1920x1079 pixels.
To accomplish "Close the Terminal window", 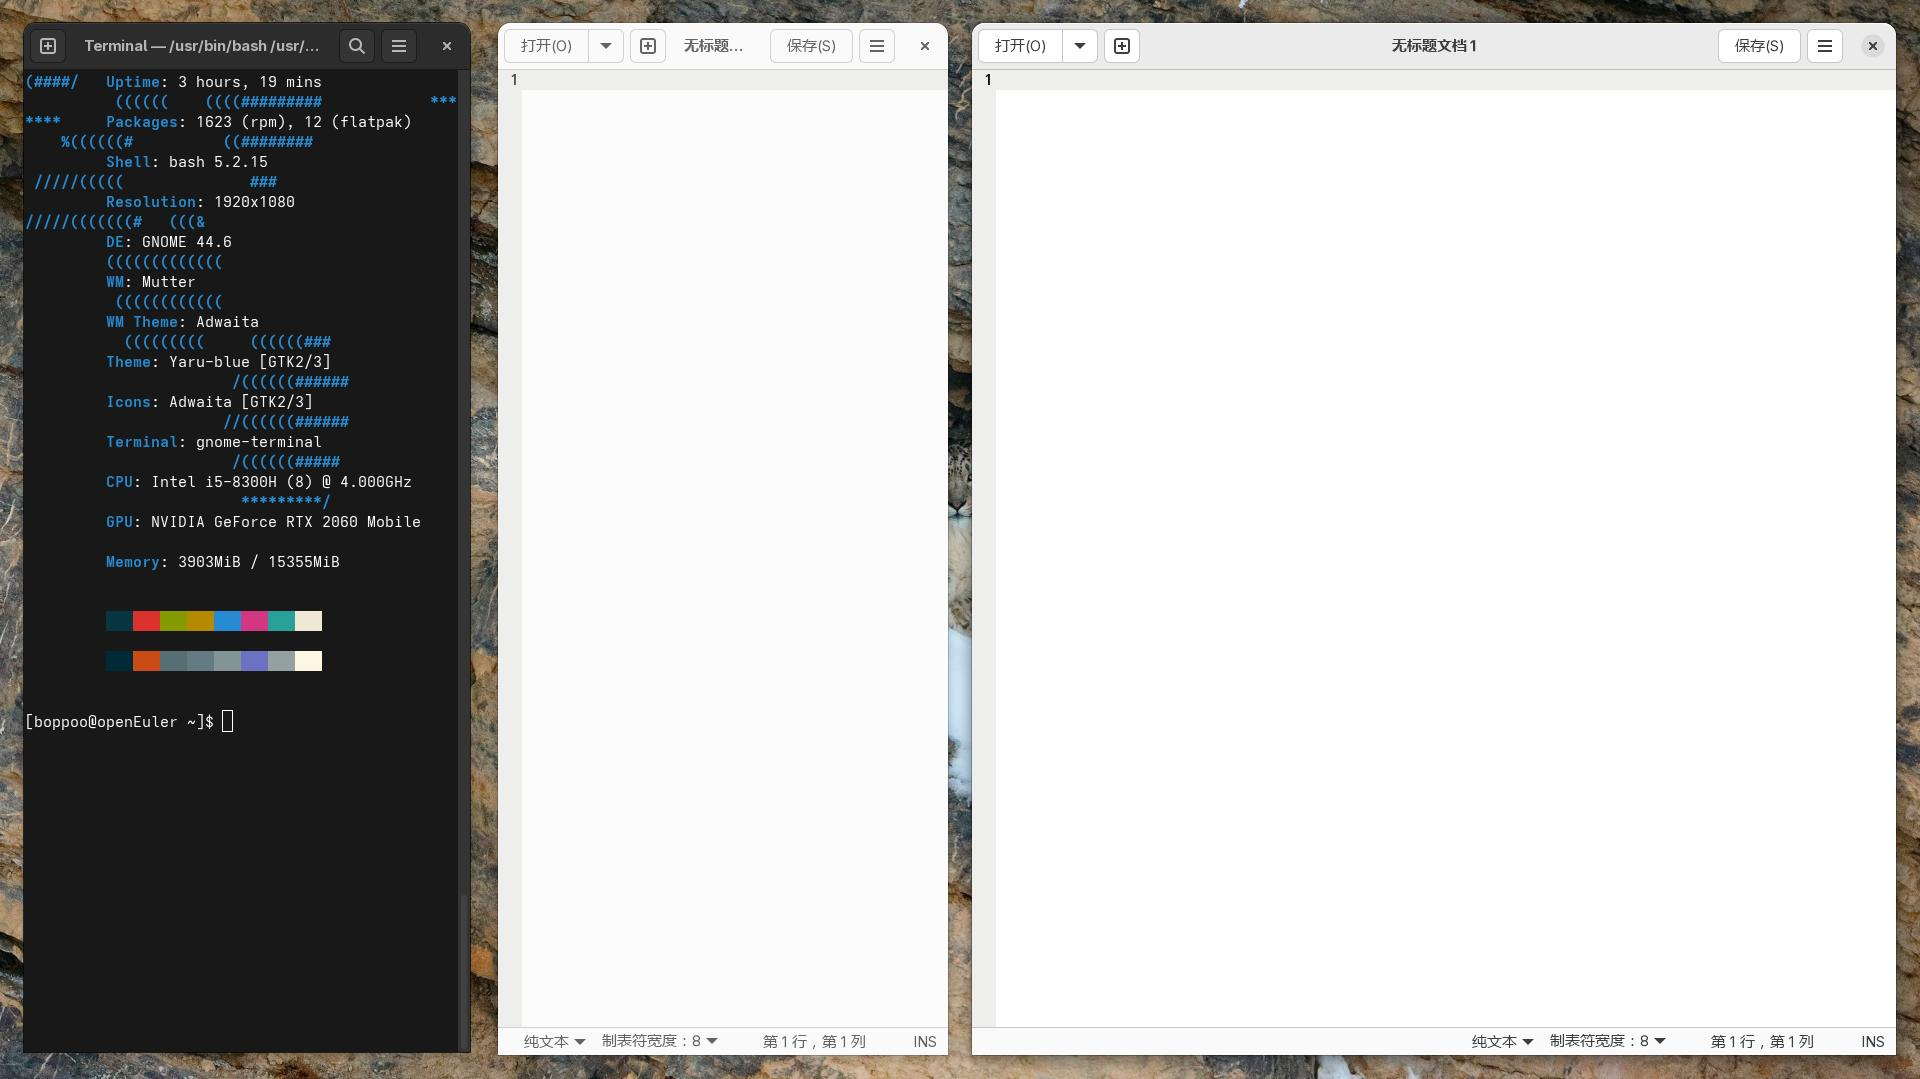I will click(447, 46).
